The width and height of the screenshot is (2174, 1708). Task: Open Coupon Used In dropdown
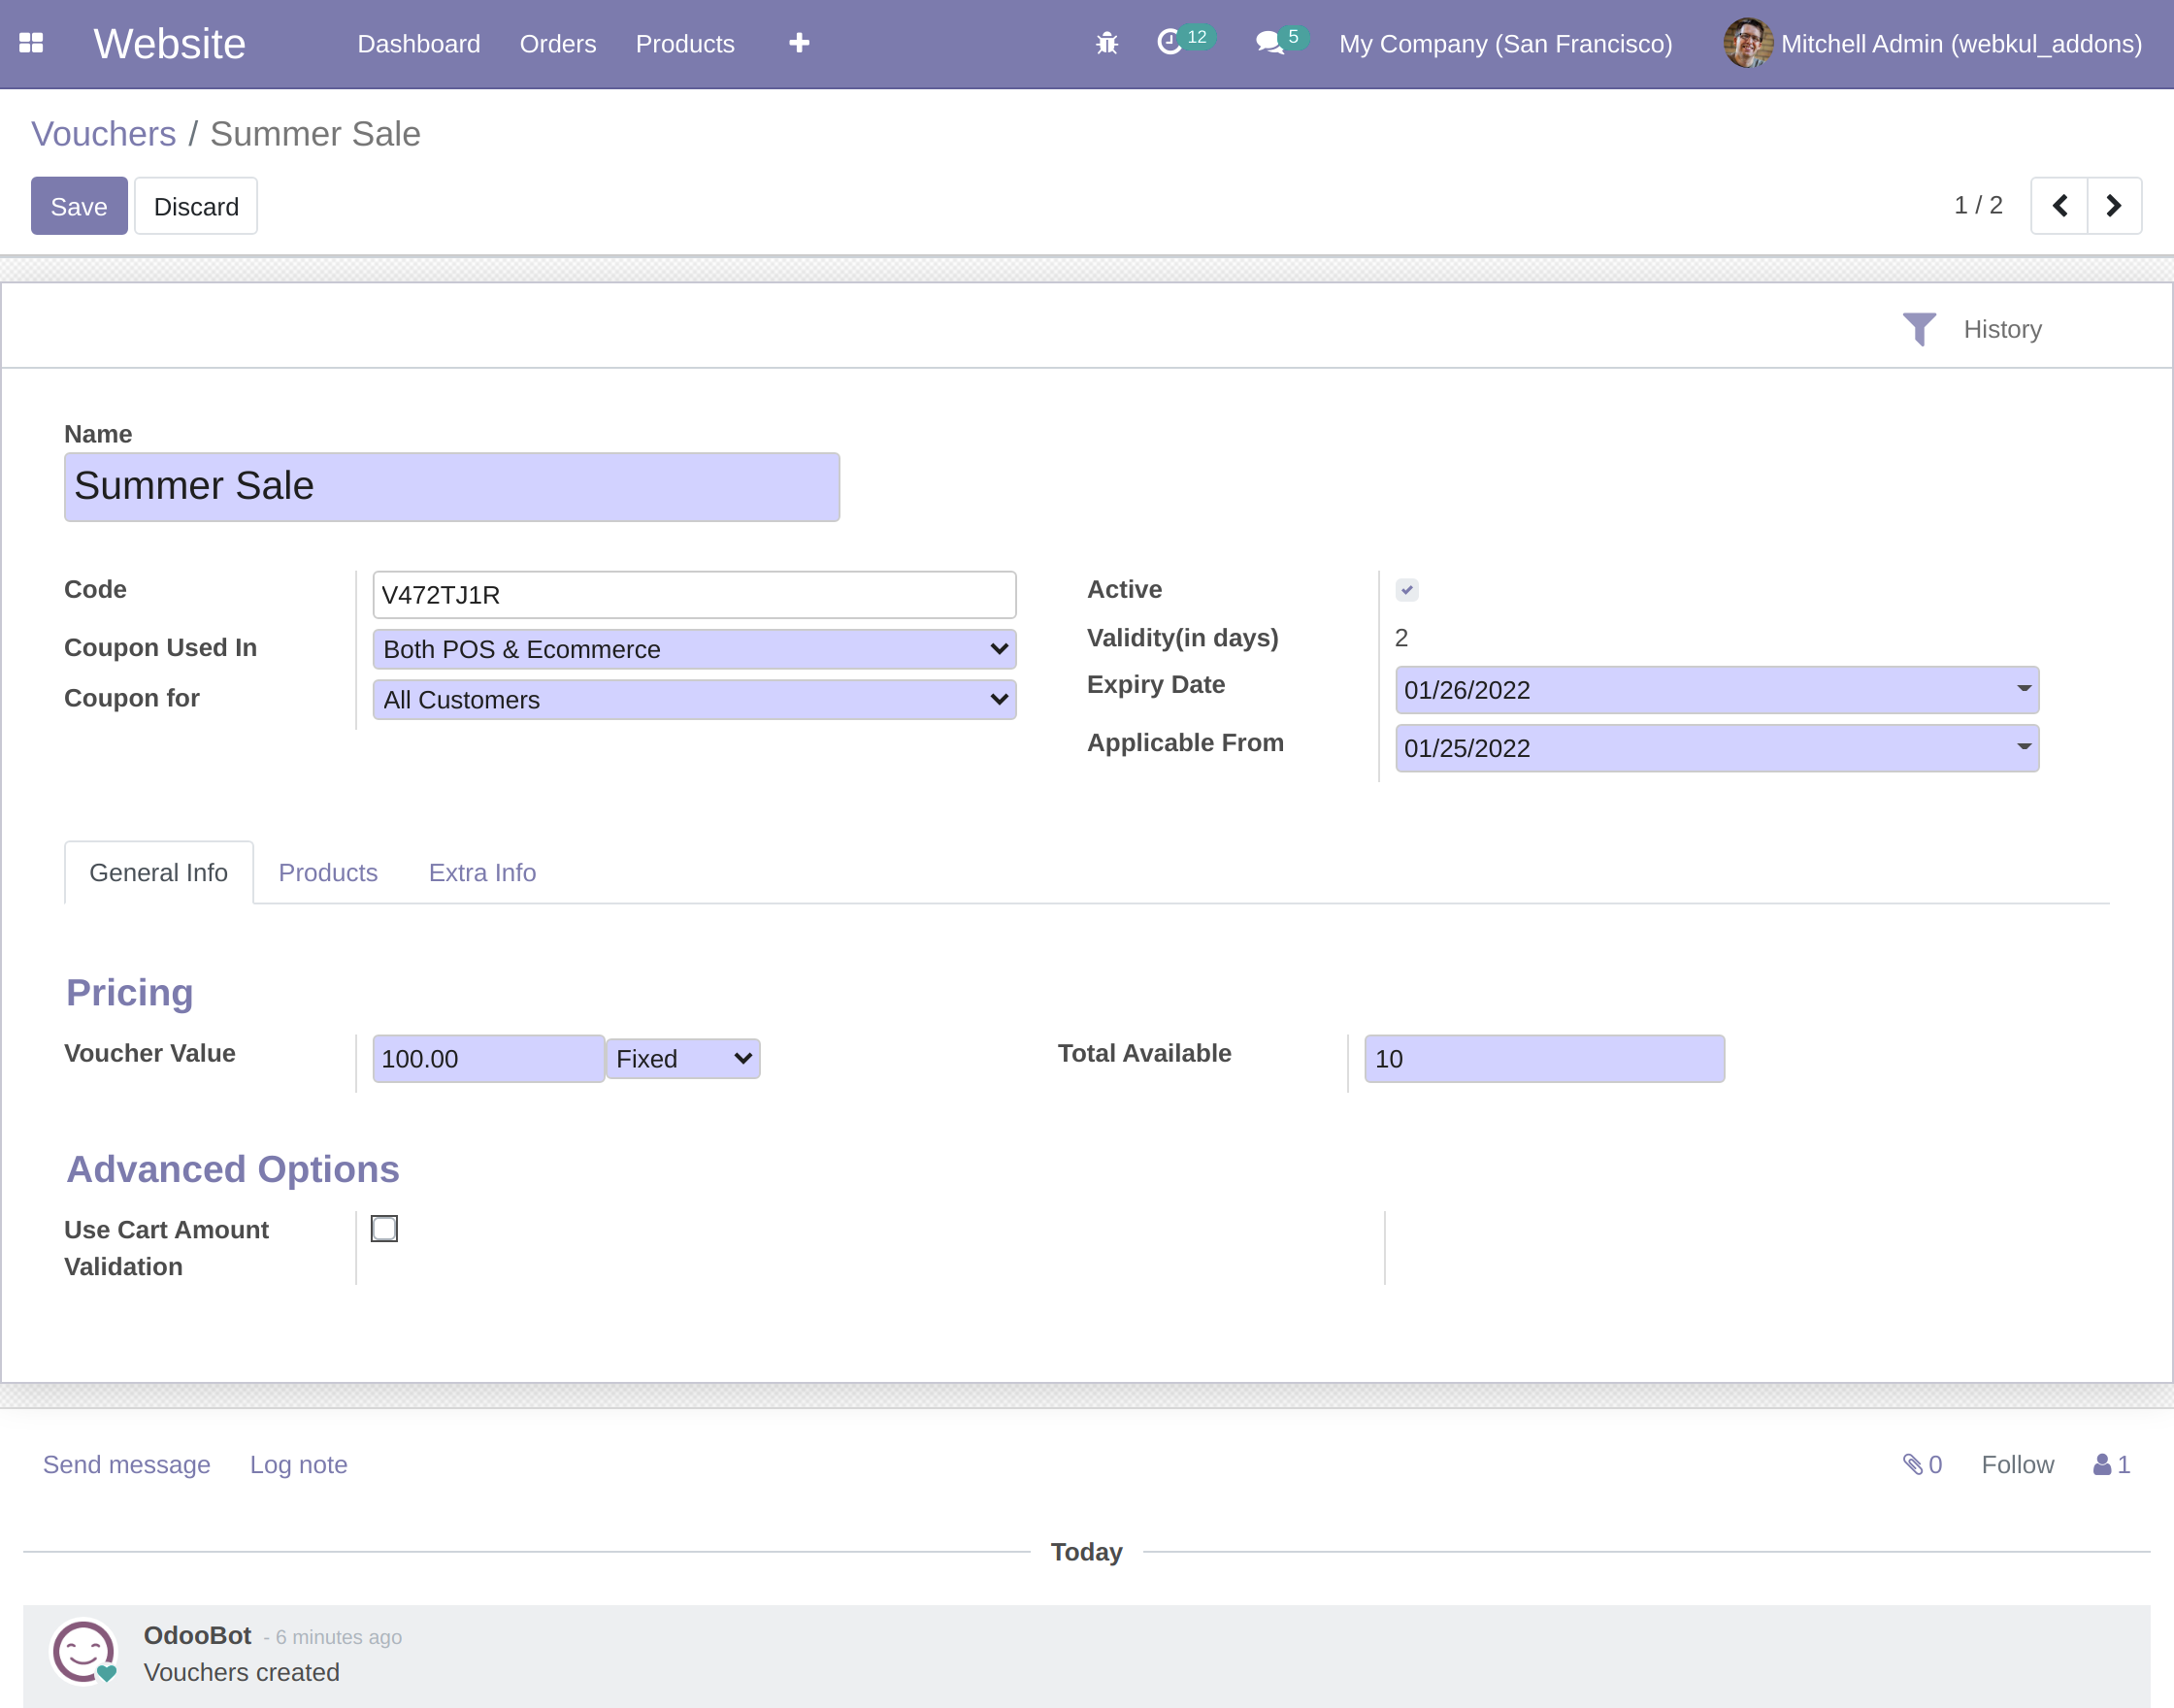click(x=694, y=649)
